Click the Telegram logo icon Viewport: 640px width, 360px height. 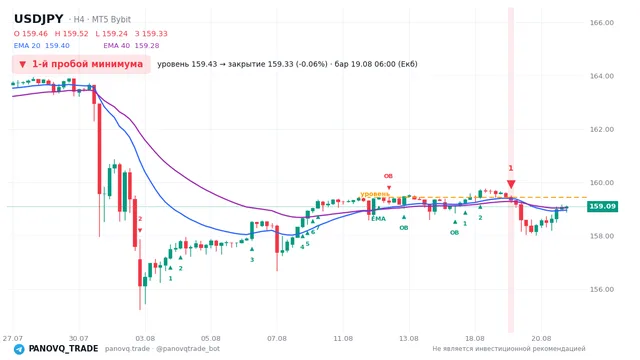[x=19, y=349]
